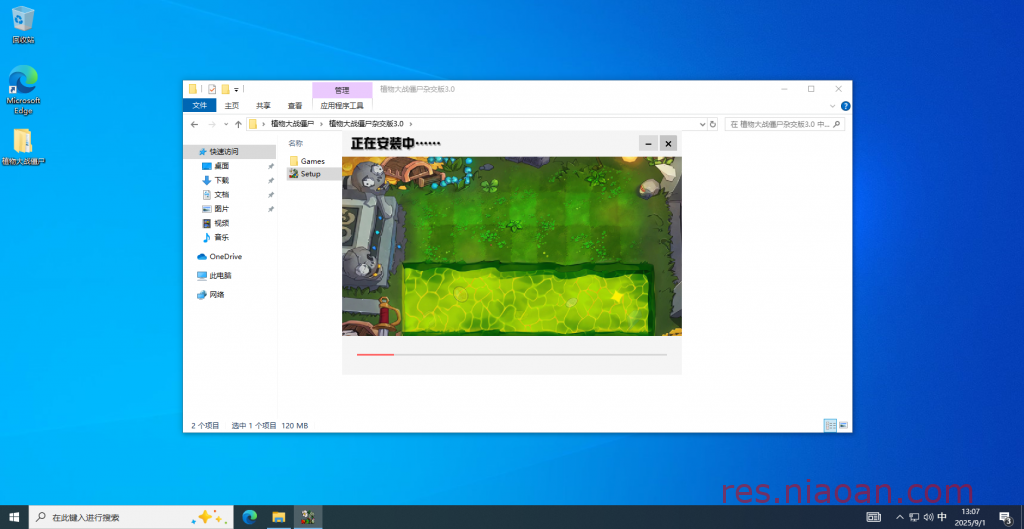Click the New Folder quick access icon
Viewport: 1024px width, 529px height.
[225, 89]
